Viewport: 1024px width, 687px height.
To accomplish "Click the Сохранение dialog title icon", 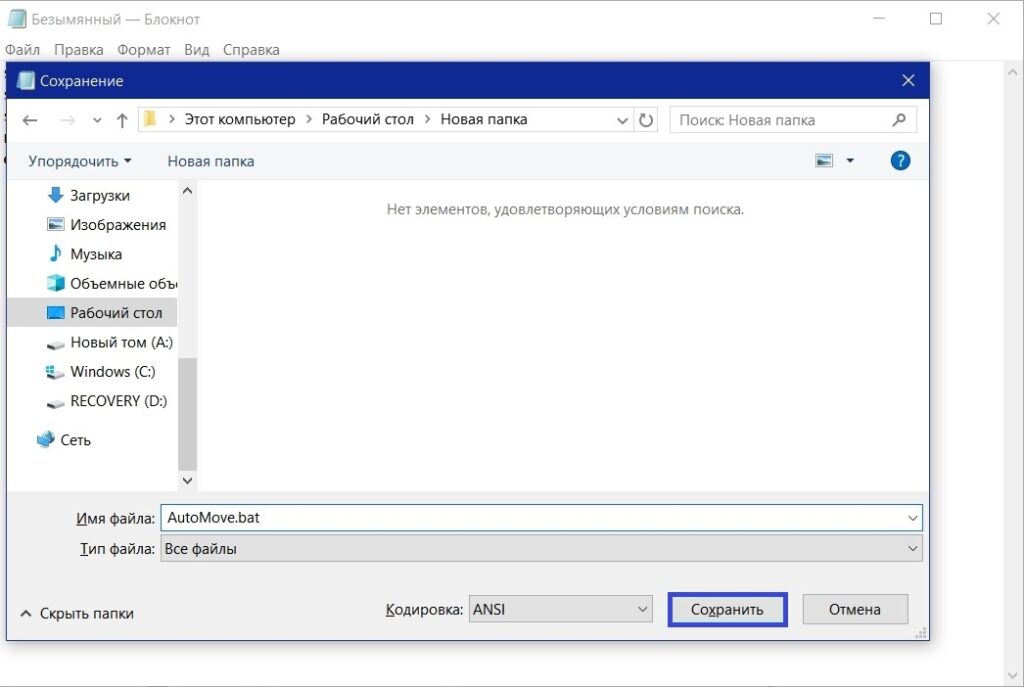I will 25,80.
